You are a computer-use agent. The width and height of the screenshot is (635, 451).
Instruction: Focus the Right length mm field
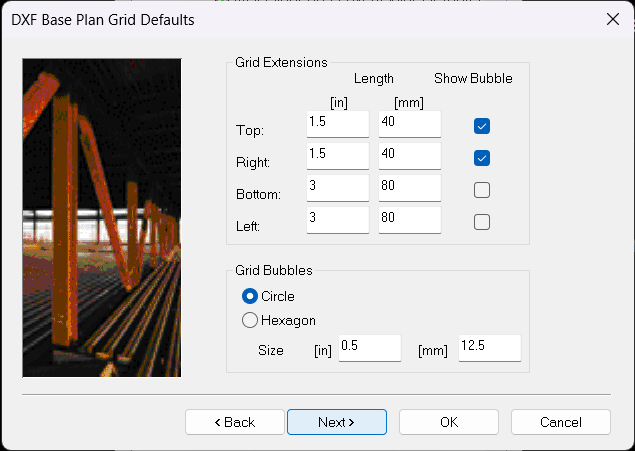pos(409,156)
